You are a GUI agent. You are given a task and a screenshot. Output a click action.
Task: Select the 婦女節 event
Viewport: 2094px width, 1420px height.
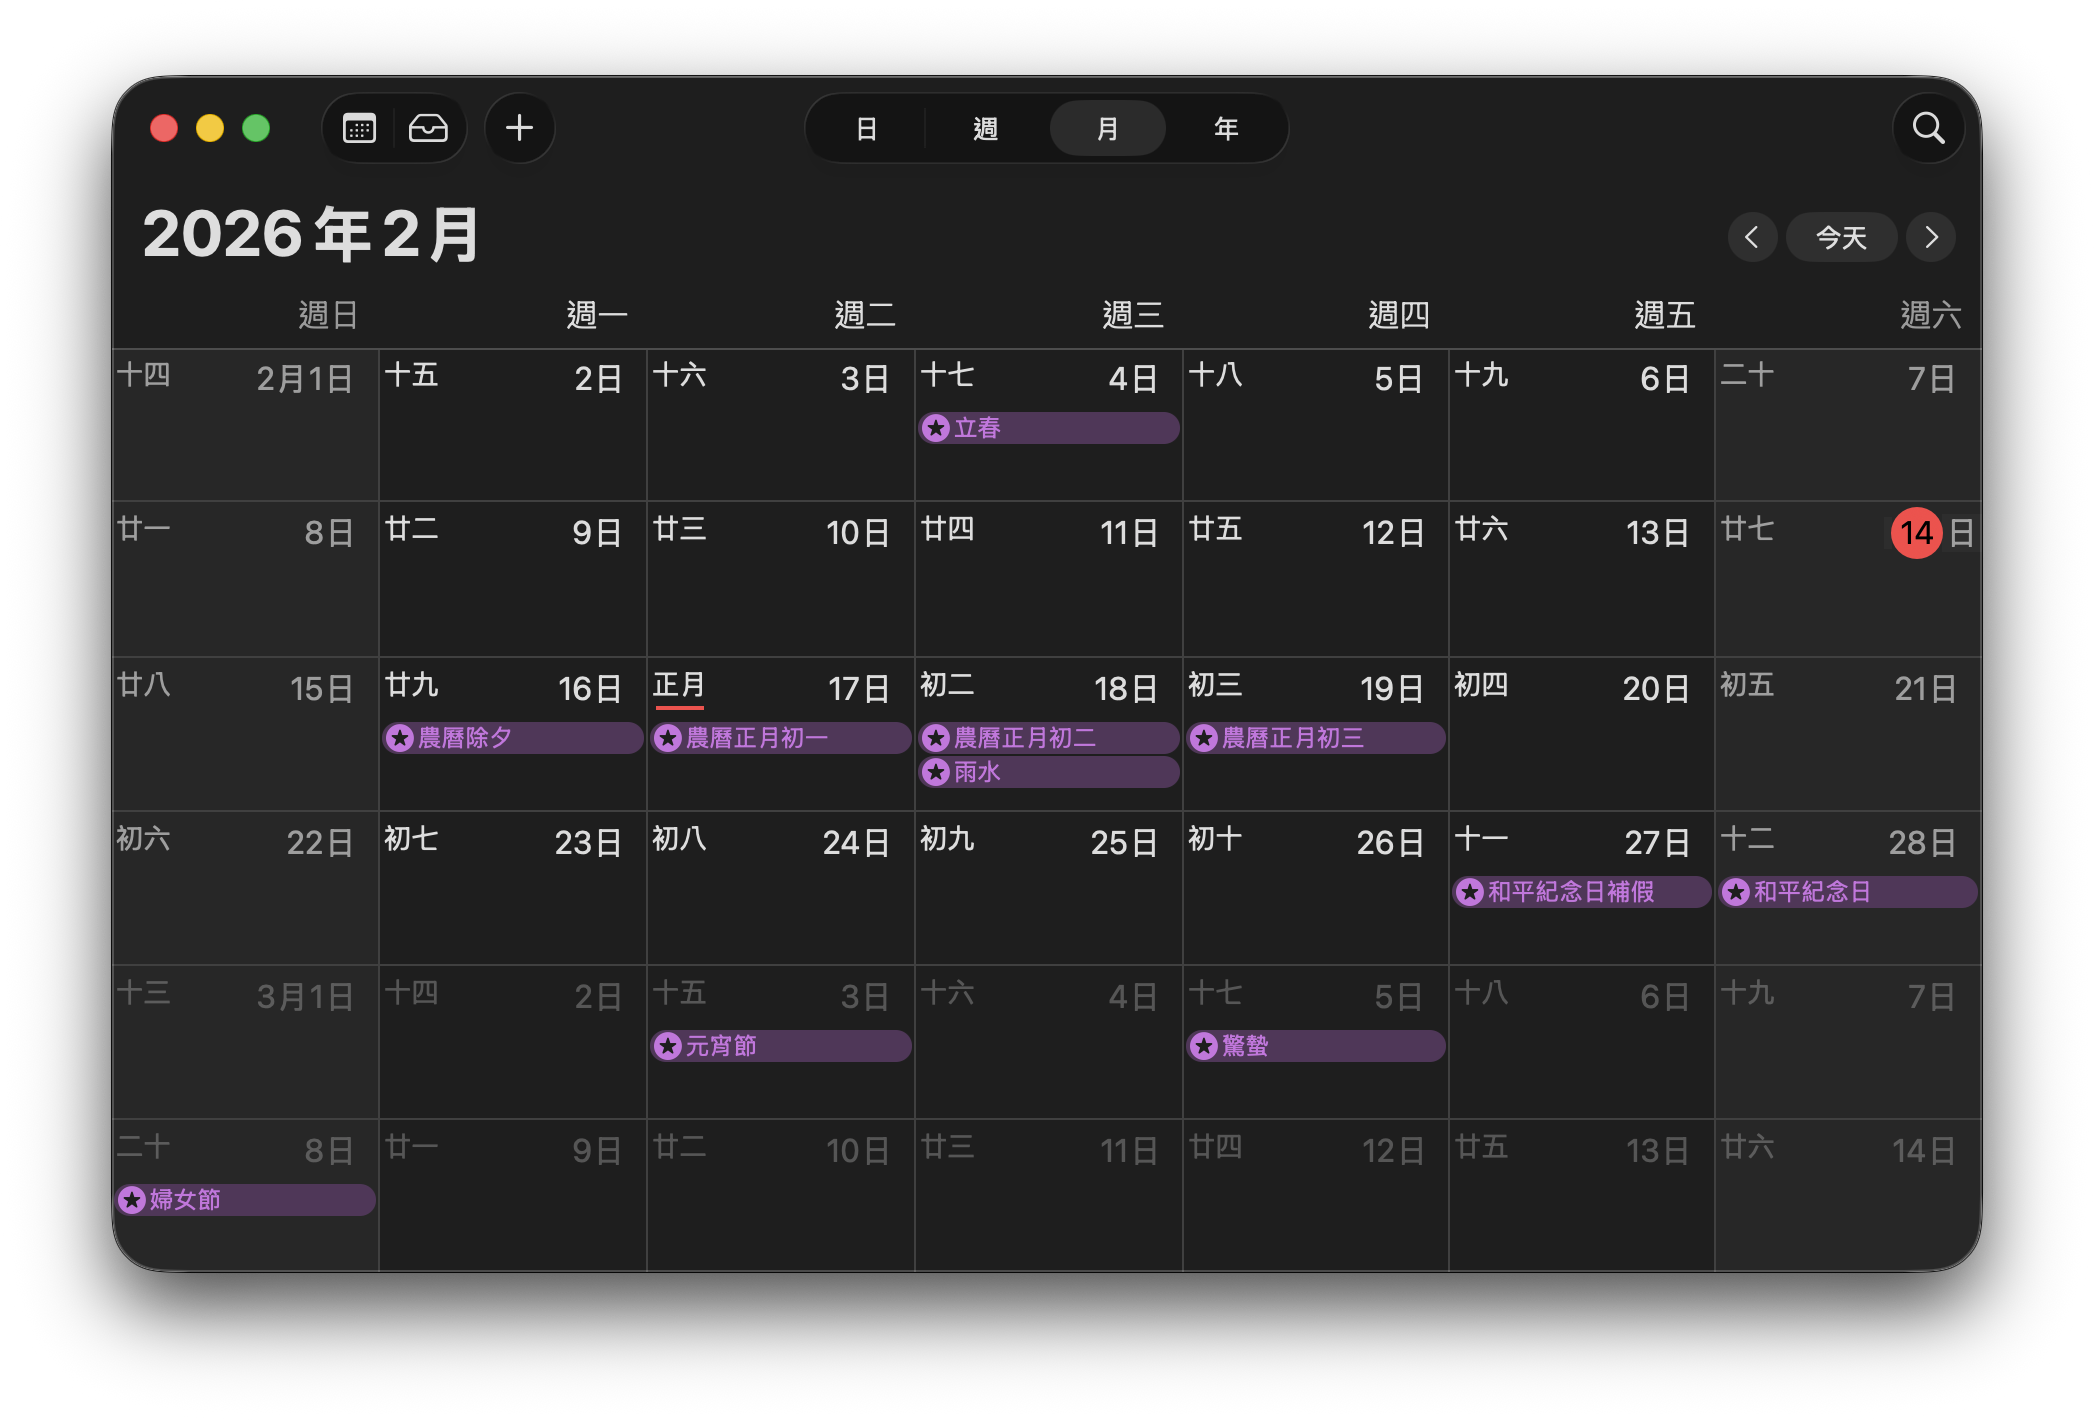[x=245, y=1200]
